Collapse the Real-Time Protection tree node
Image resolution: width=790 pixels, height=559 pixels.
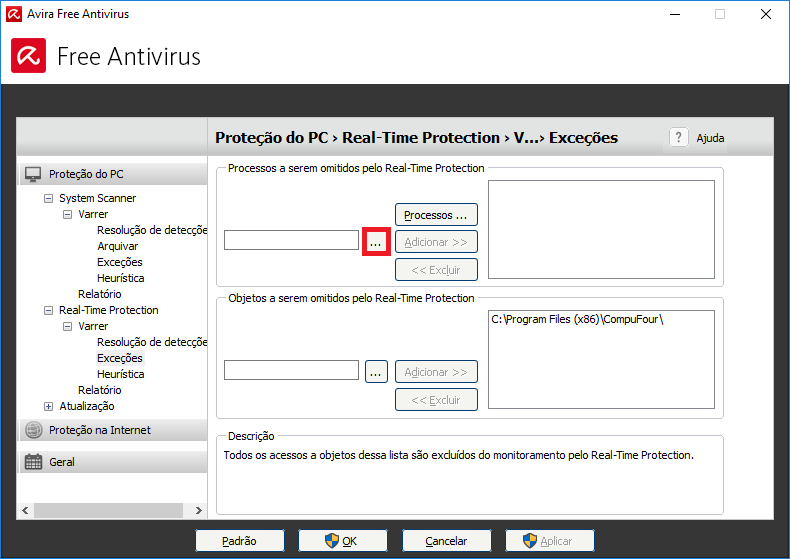click(48, 310)
